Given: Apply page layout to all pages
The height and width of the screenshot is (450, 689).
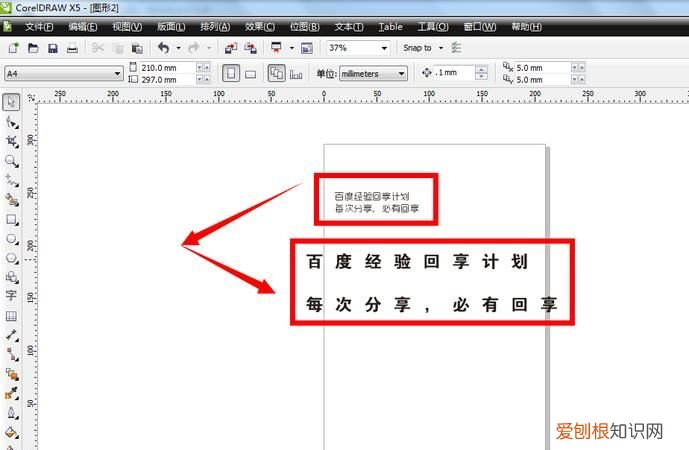Looking at the screenshot, I should click(x=276, y=73).
